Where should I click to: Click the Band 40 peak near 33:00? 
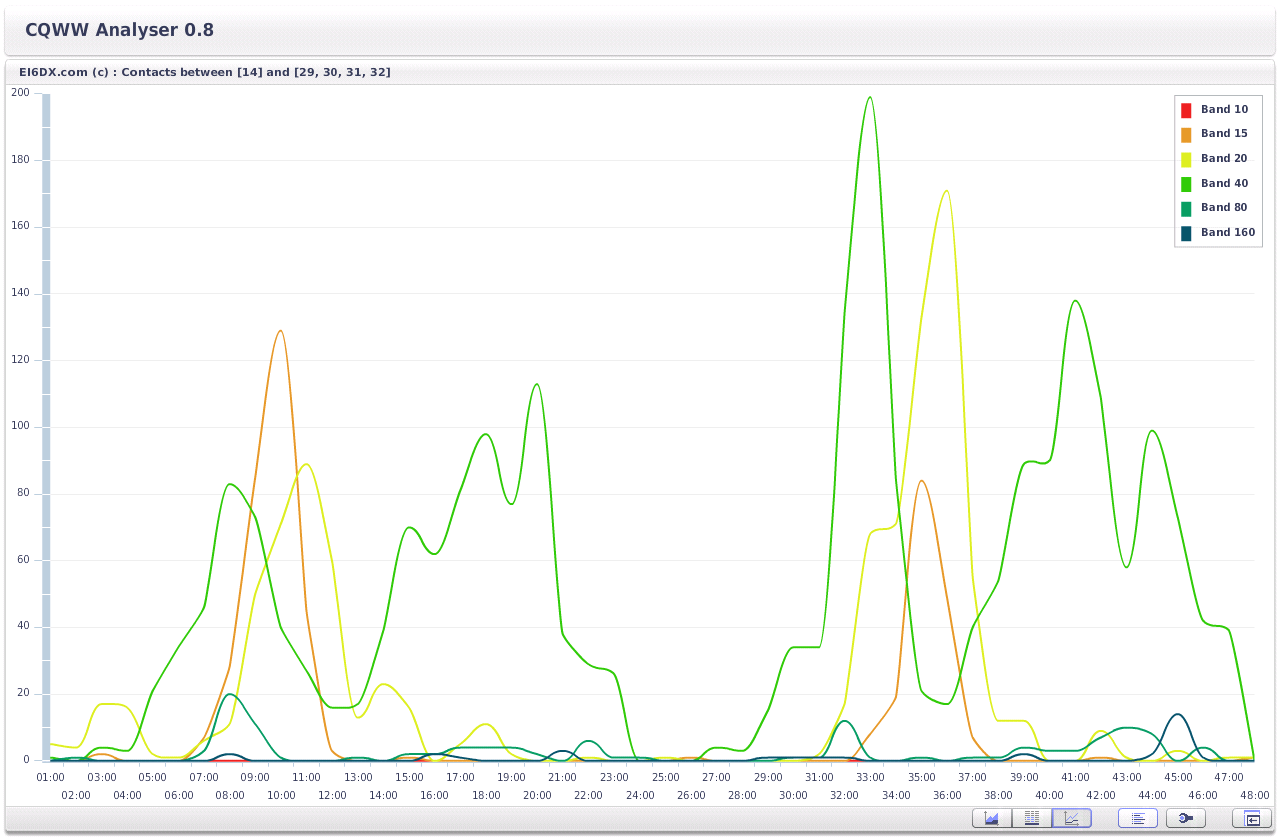coord(870,97)
